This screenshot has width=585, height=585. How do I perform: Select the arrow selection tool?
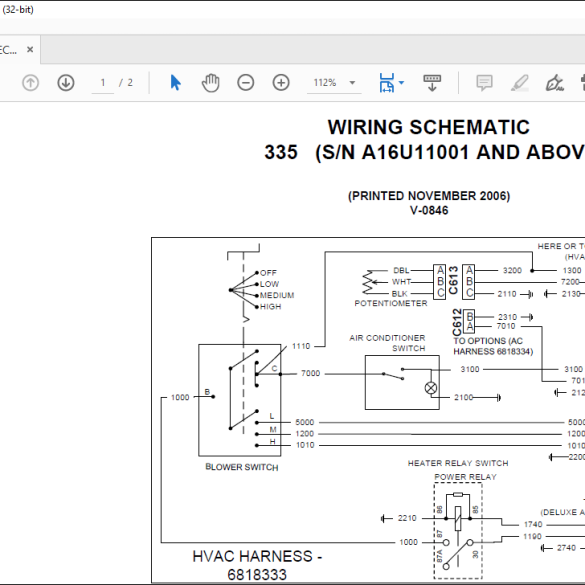click(x=175, y=82)
